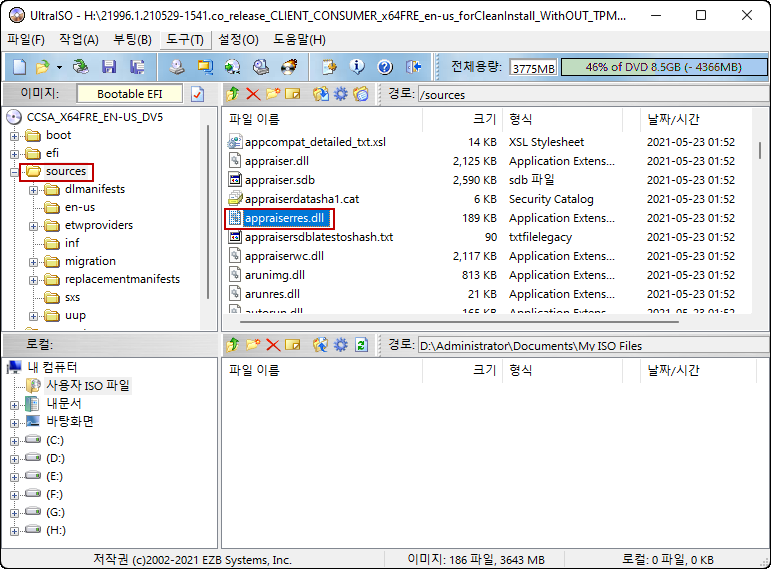Image resolution: width=771 pixels, height=569 pixels.
Task: Click the blue Help question mark icon
Action: (385, 67)
